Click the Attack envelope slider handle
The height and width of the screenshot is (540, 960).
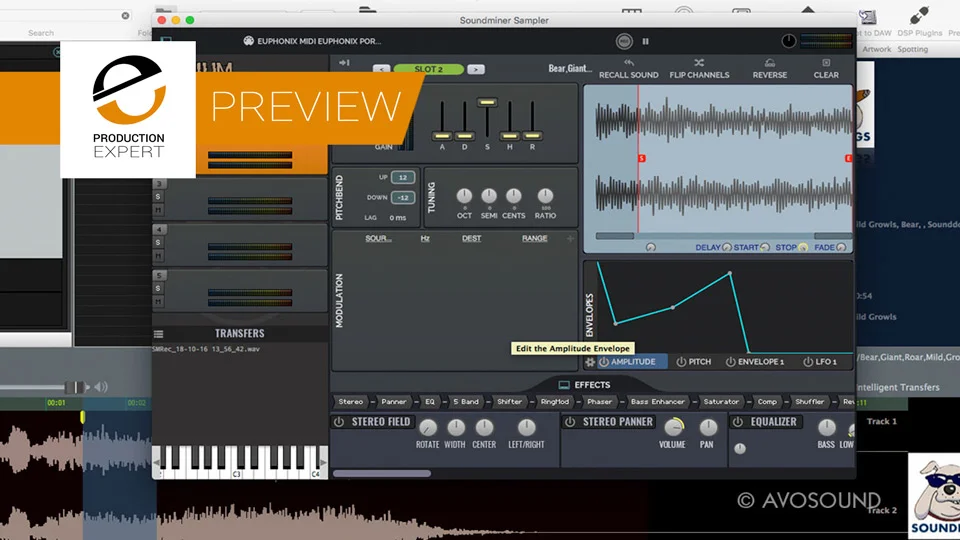tap(442, 136)
